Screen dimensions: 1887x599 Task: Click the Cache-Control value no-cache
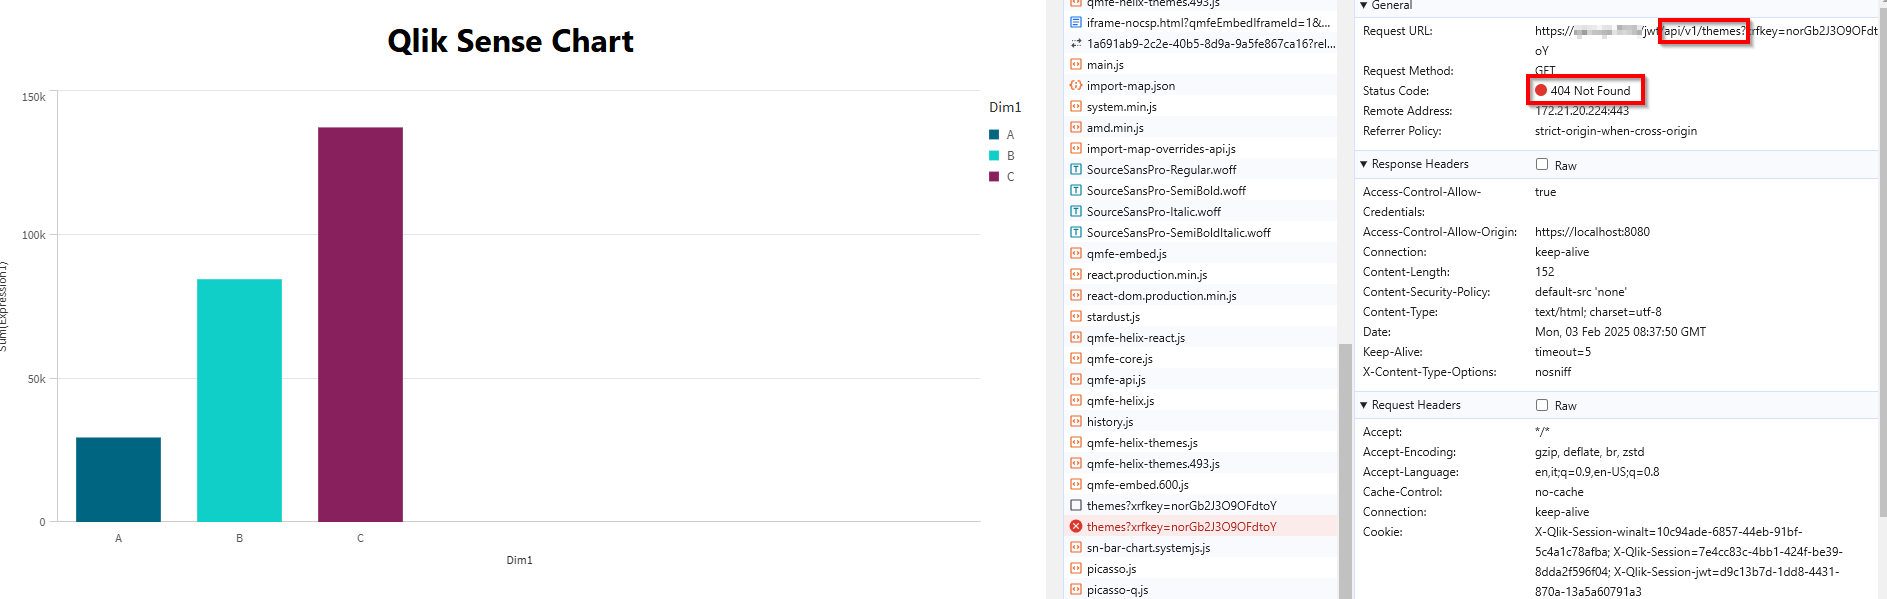click(x=1558, y=491)
